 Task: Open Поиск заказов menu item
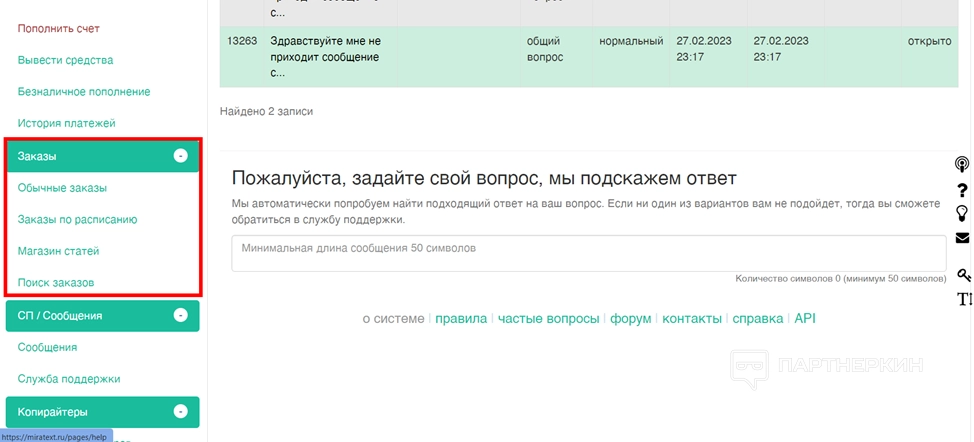click(x=56, y=282)
